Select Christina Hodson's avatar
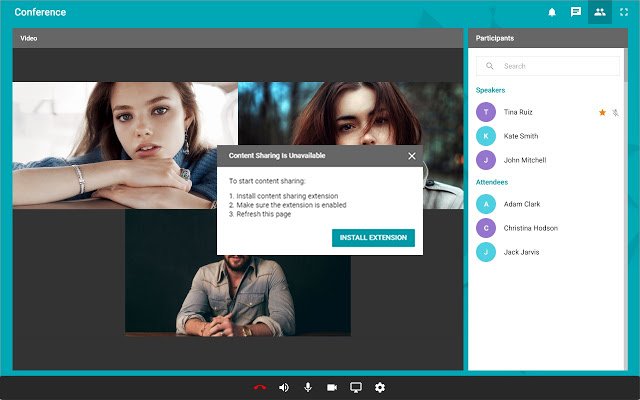The image size is (640, 400). (486, 228)
